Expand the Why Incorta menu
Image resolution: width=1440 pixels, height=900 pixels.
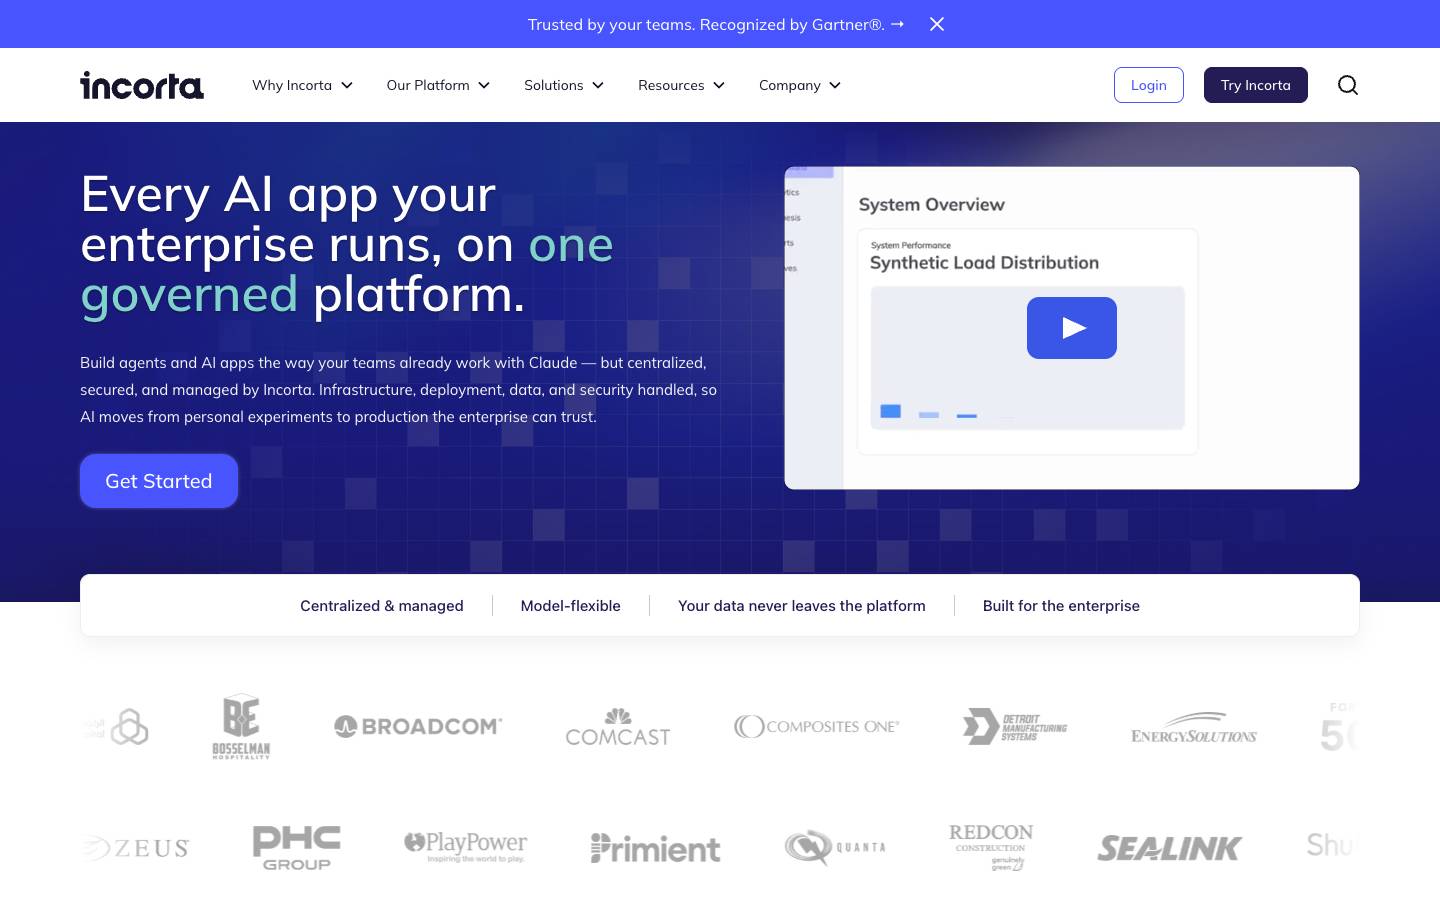click(302, 85)
